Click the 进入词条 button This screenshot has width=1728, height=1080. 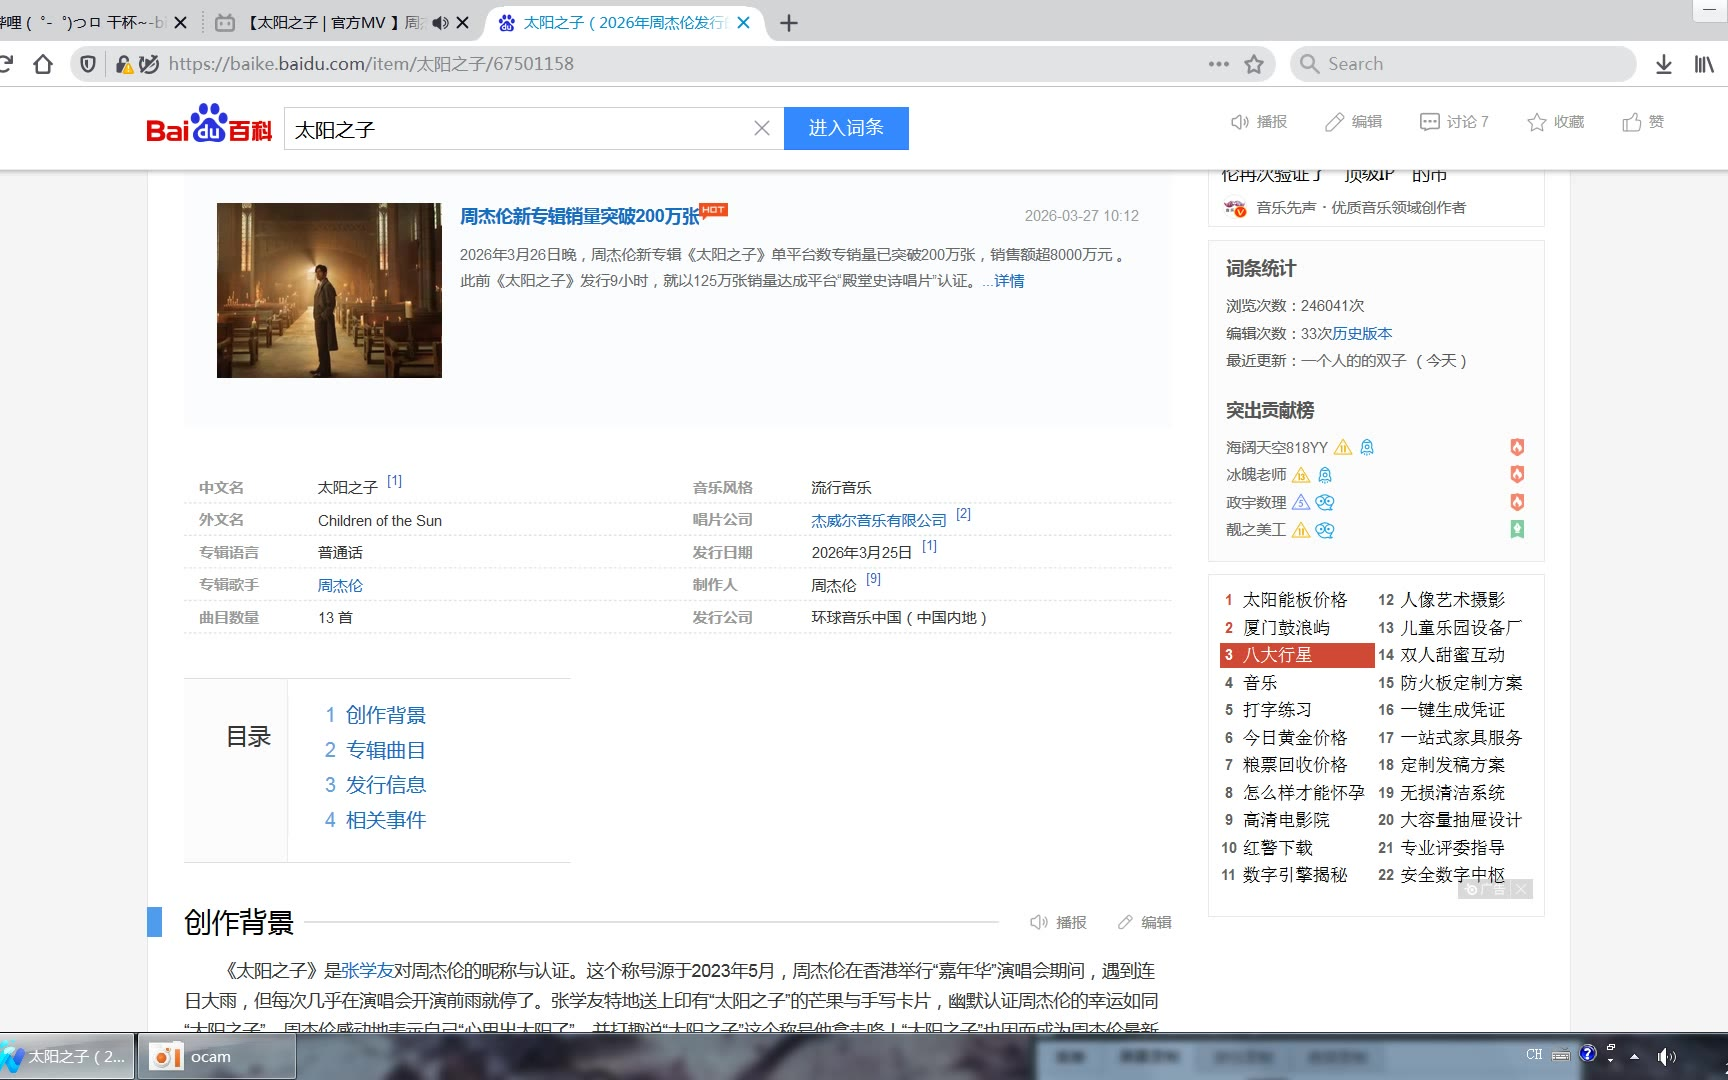[x=846, y=128]
